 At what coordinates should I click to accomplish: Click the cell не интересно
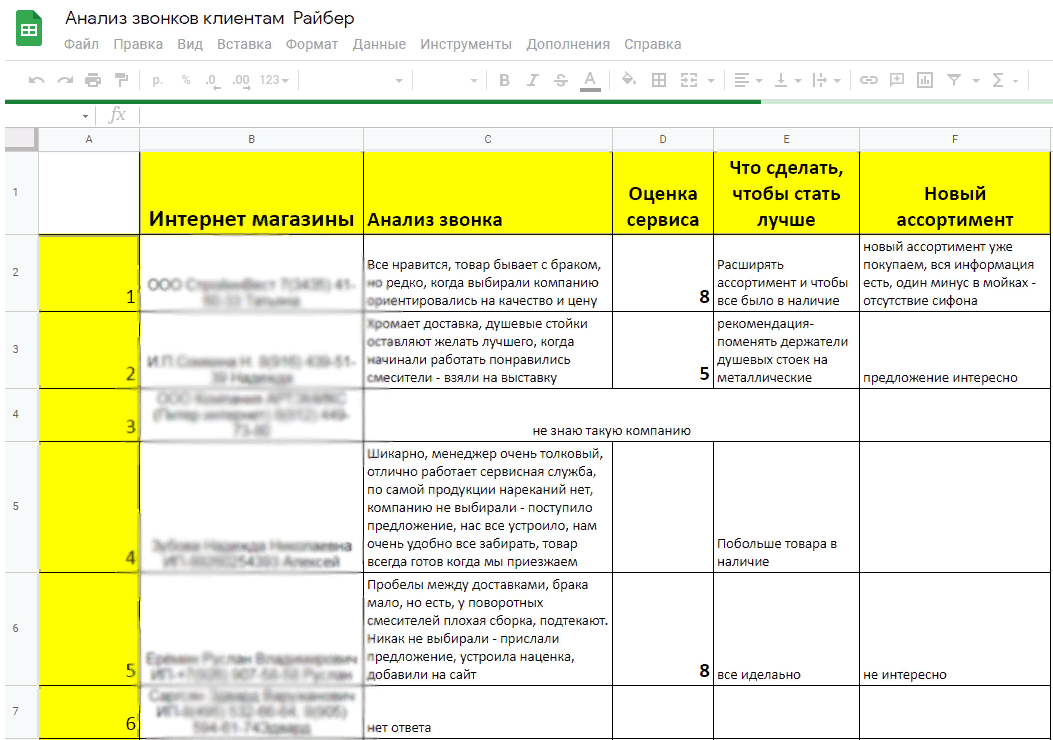pos(954,629)
